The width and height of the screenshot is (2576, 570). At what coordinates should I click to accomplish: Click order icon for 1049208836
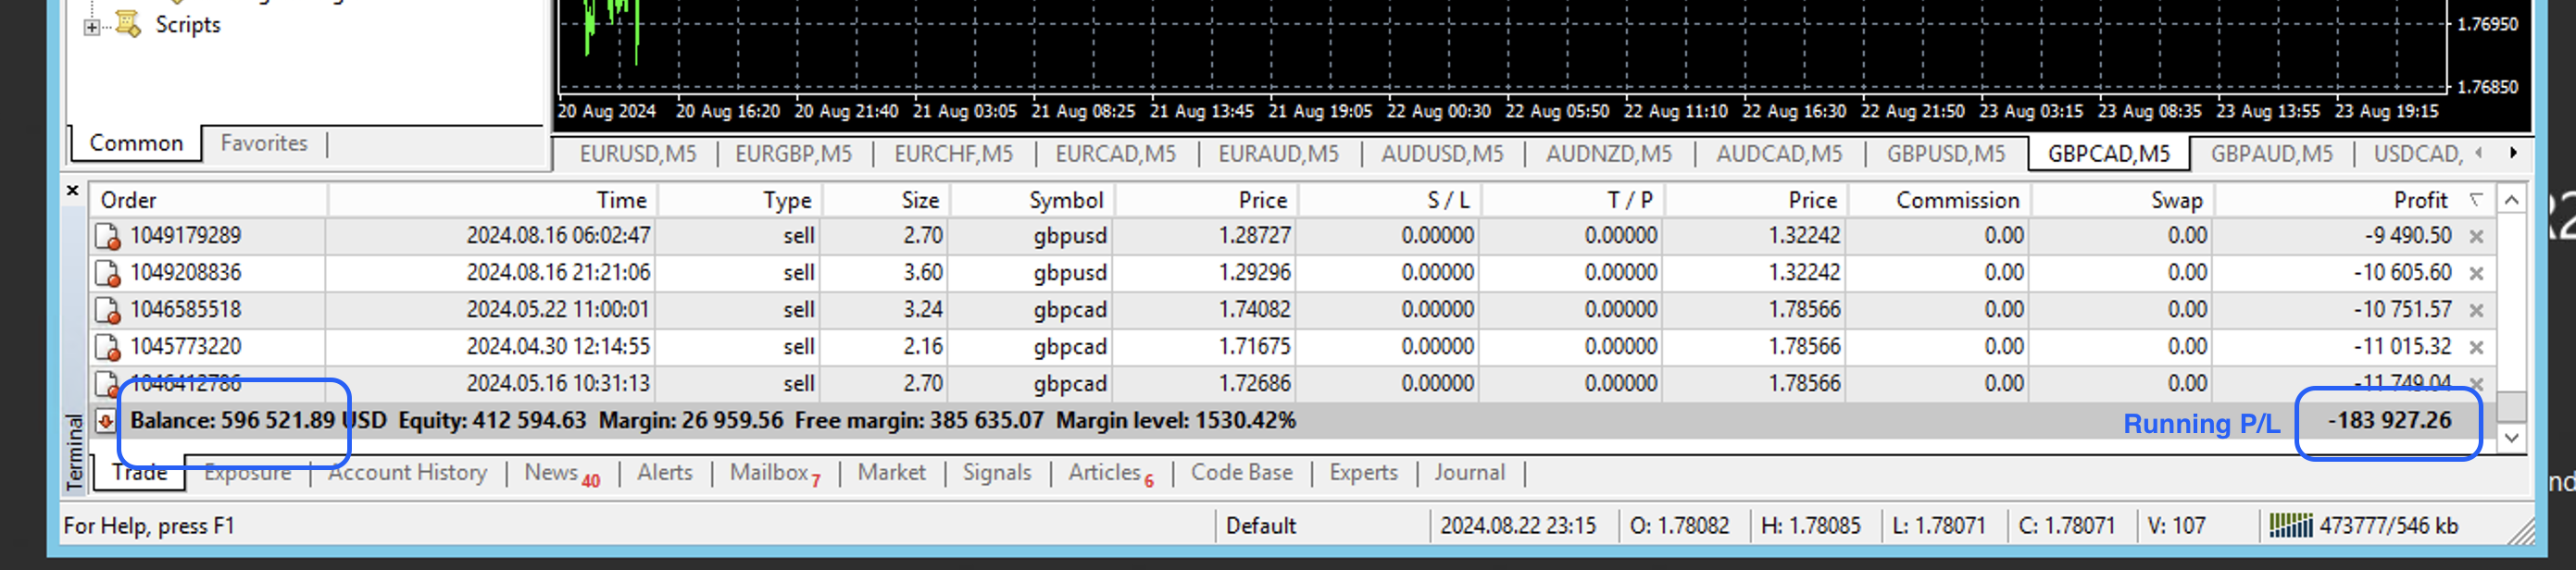click(x=107, y=274)
